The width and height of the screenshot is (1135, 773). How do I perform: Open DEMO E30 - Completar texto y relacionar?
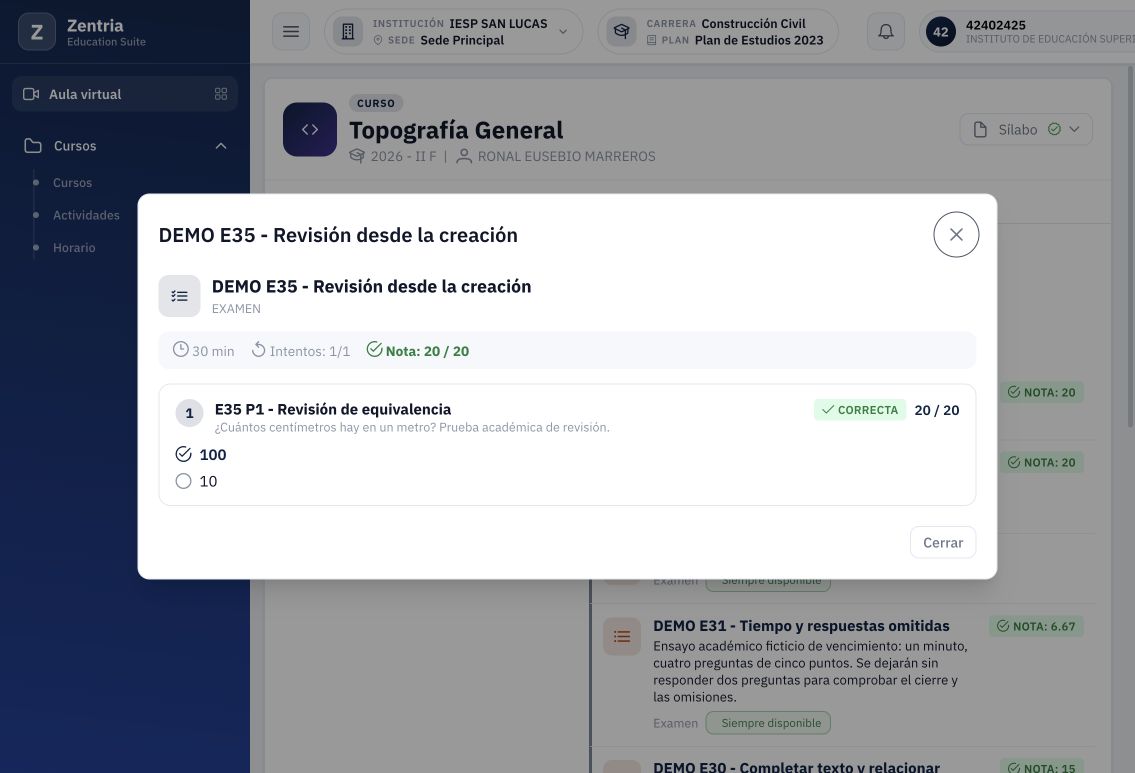click(796, 766)
